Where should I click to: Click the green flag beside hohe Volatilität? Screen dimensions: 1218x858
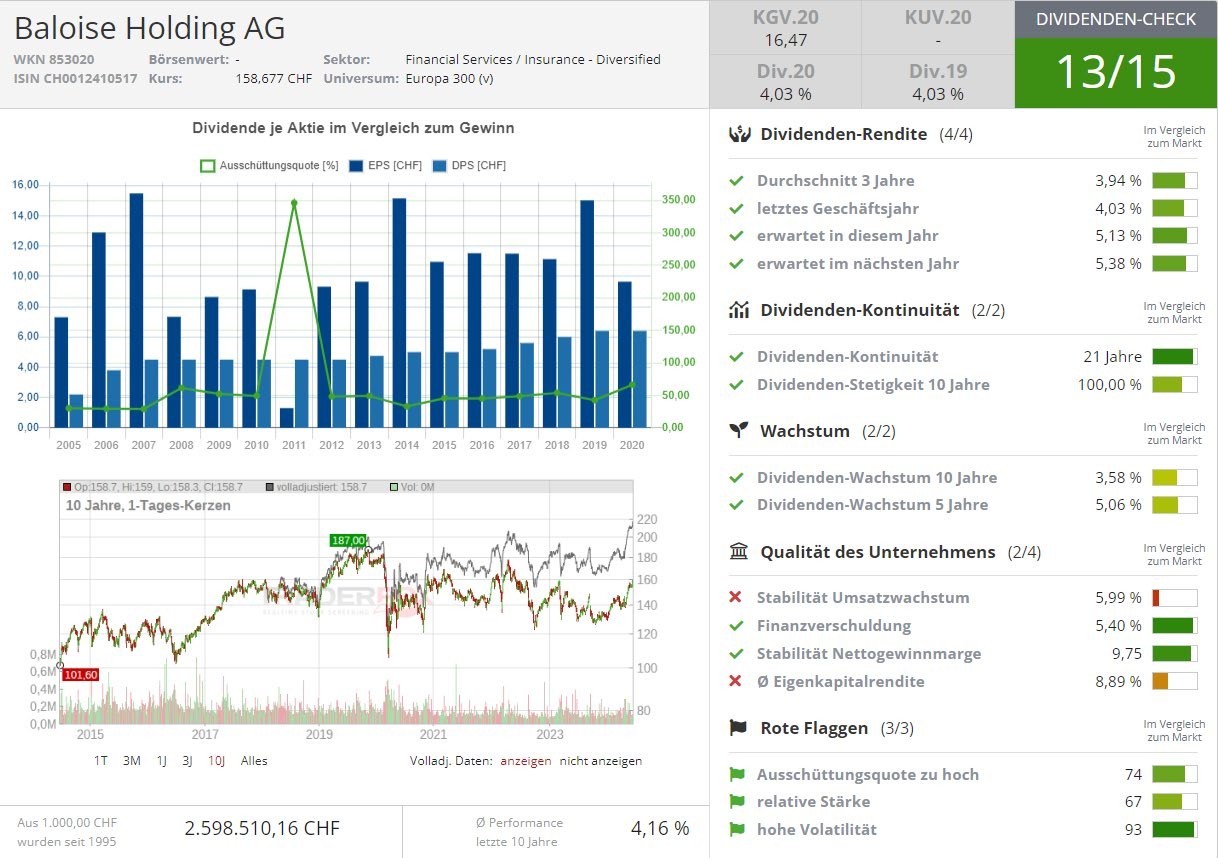click(737, 829)
